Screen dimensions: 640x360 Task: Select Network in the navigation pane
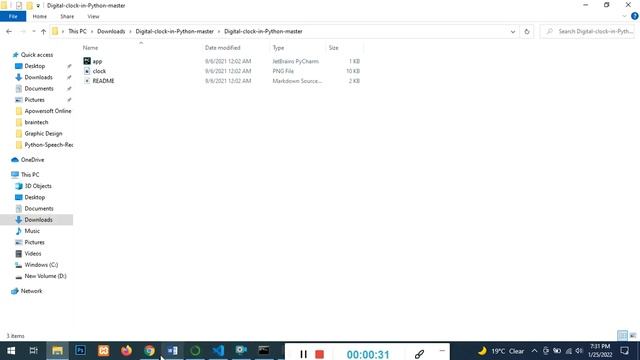tap(31, 291)
